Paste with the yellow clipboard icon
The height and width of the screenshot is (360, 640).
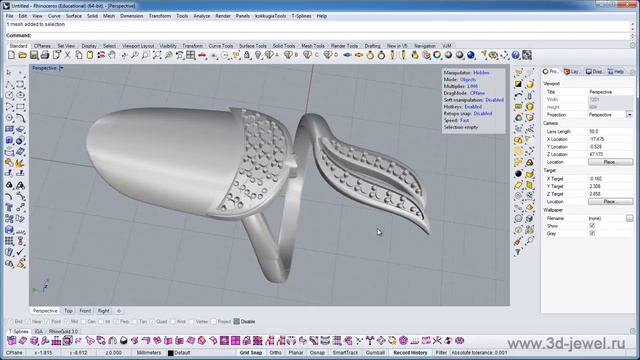pyautogui.click(x=90, y=55)
